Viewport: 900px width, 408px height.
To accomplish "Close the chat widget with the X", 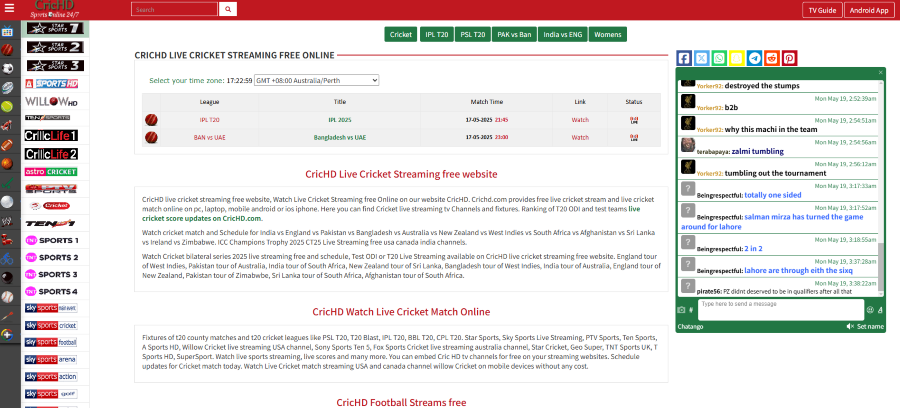I will [880, 72].
